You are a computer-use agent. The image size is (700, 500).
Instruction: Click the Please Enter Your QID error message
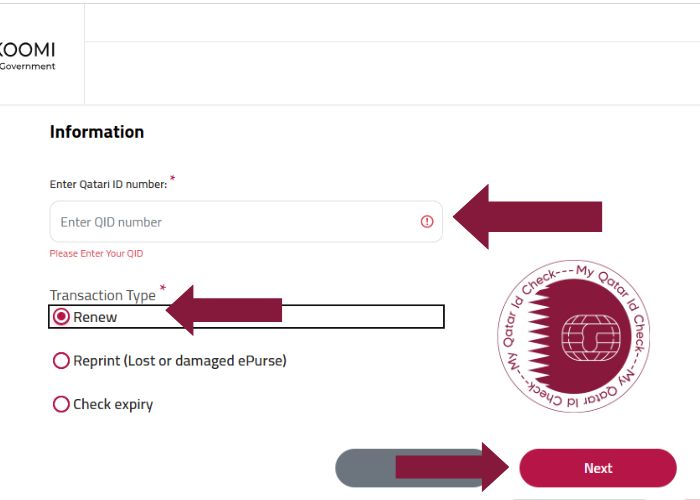tap(96, 254)
